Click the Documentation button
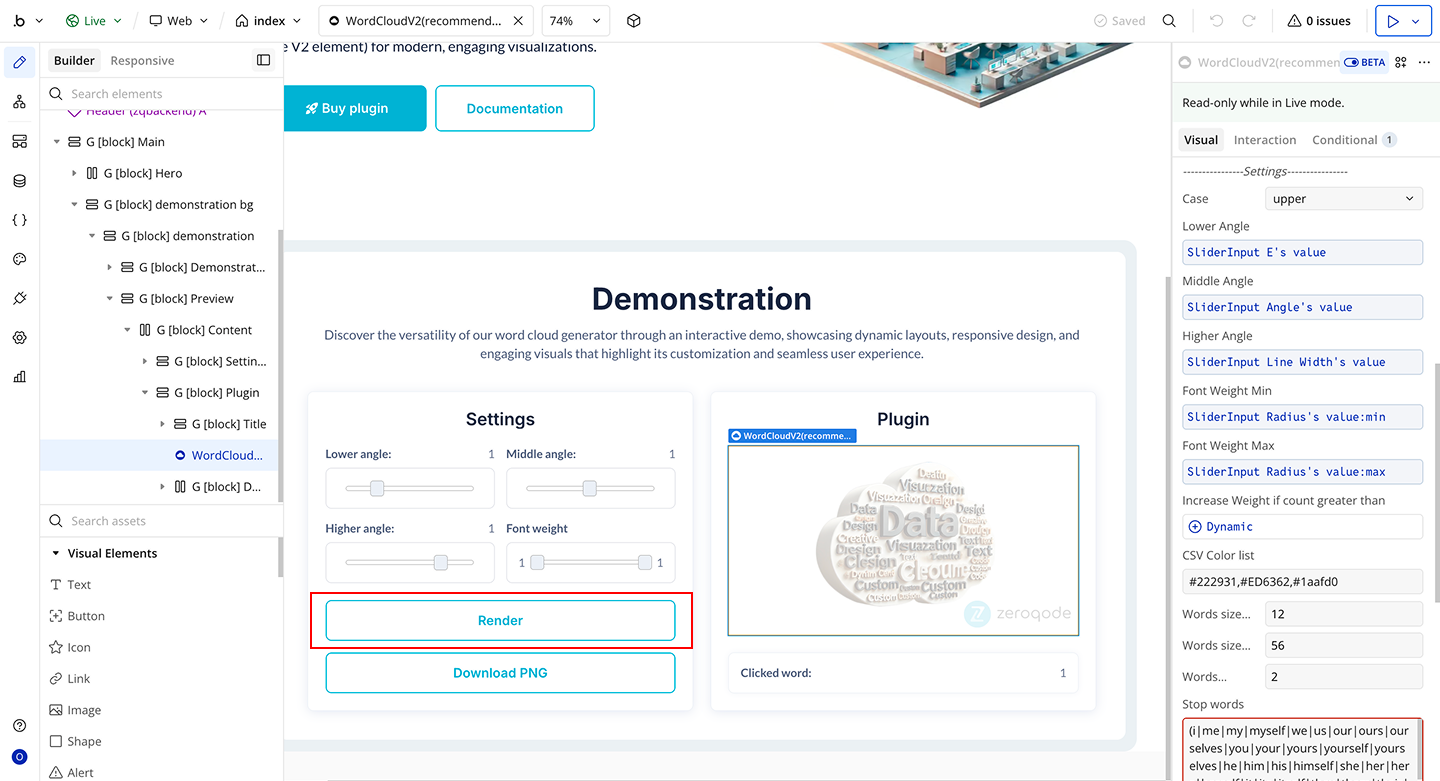 [x=515, y=108]
